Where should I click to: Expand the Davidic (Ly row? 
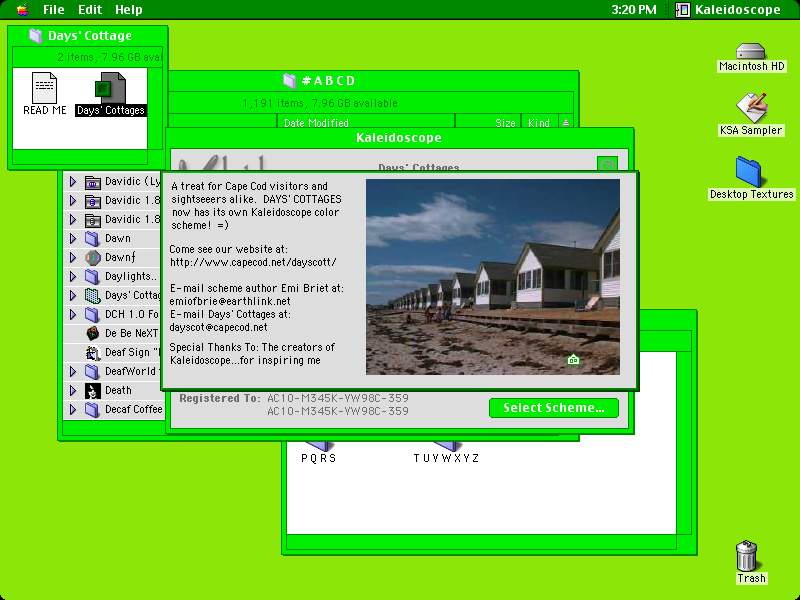tap(73, 181)
